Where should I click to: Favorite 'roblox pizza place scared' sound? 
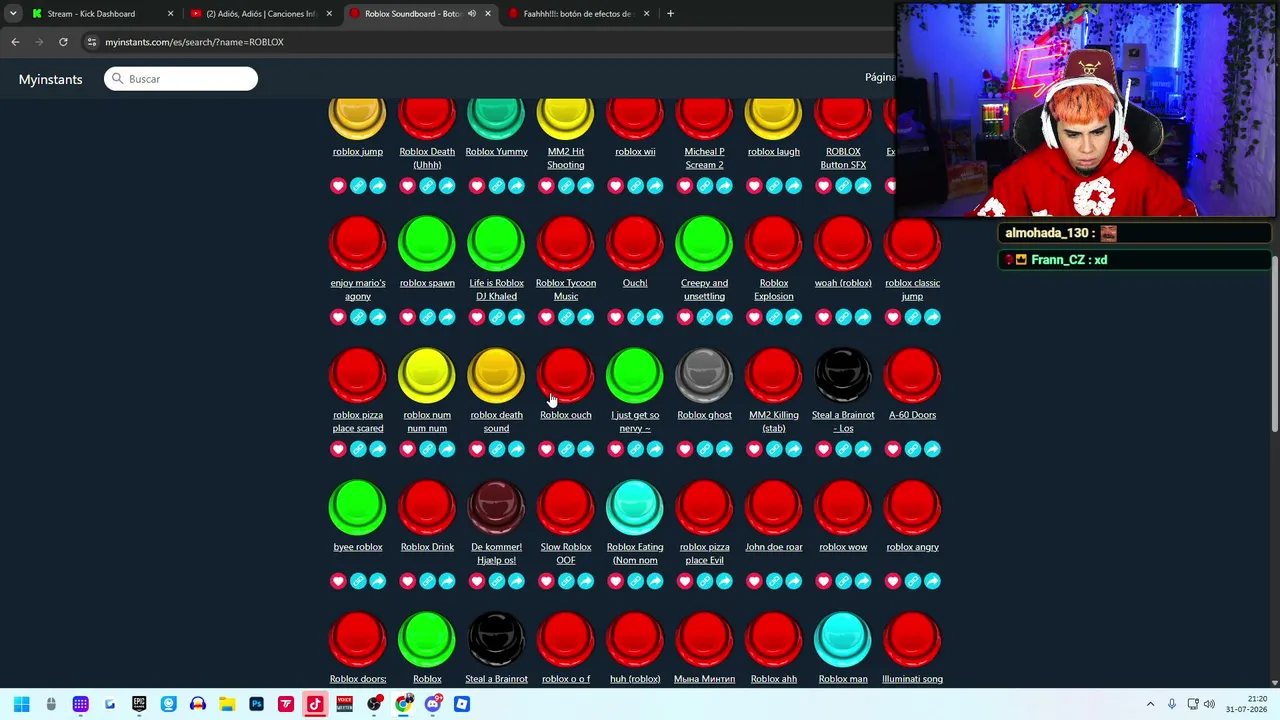click(x=338, y=449)
